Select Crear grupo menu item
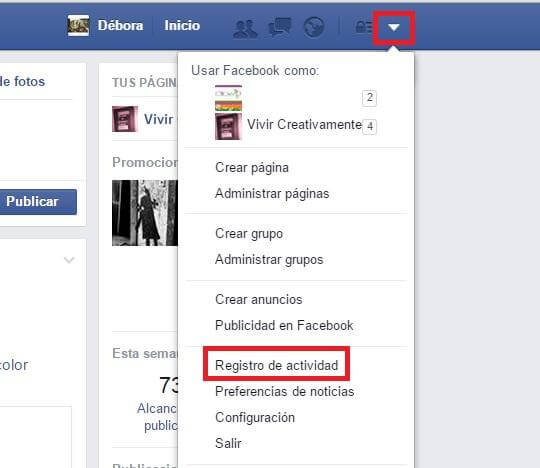Screen dimensions: 540x468 pyautogui.click(x=249, y=233)
